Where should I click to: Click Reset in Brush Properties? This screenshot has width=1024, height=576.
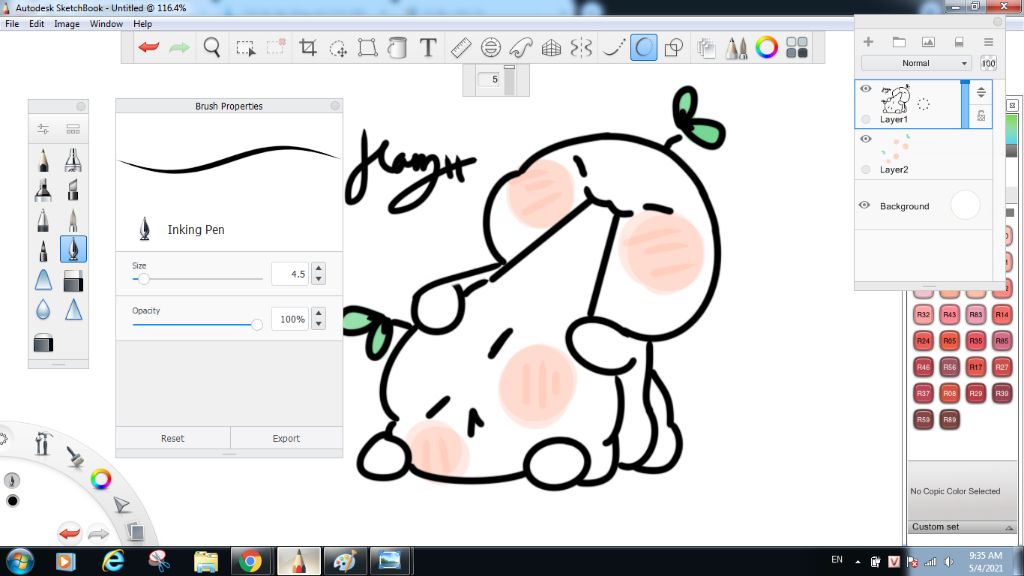172,438
